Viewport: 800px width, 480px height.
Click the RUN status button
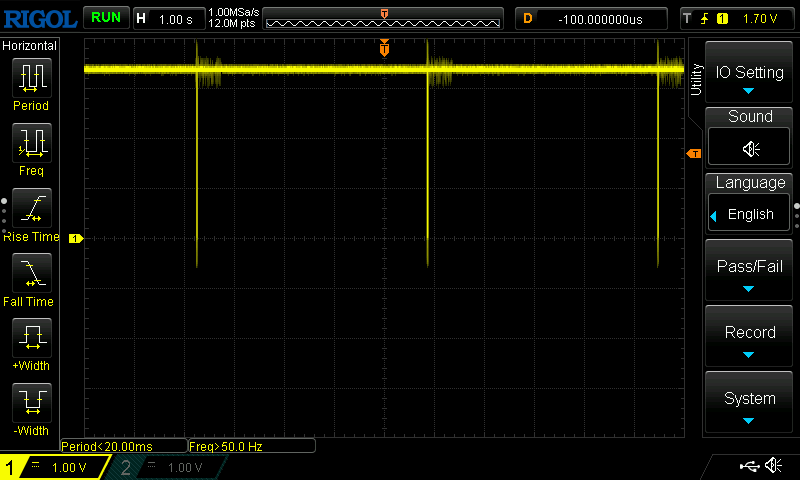click(106, 18)
